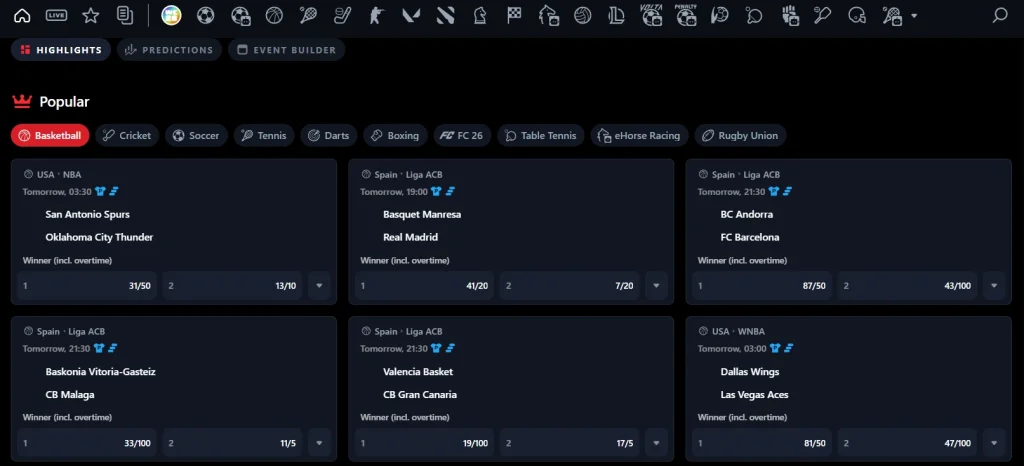Select the Basketball popular filter
The height and width of the screenshot is (466, 1024).
[x=50, y=136]
